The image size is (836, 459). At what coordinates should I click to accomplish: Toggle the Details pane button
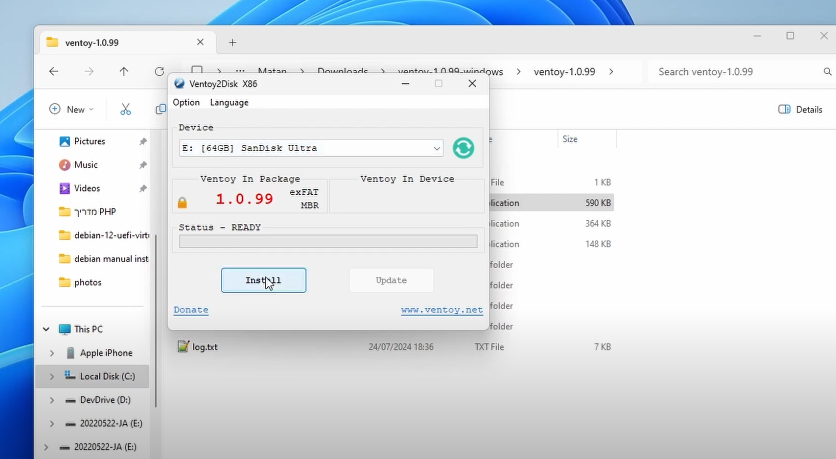pyautogui.click(x=800, y=109)
